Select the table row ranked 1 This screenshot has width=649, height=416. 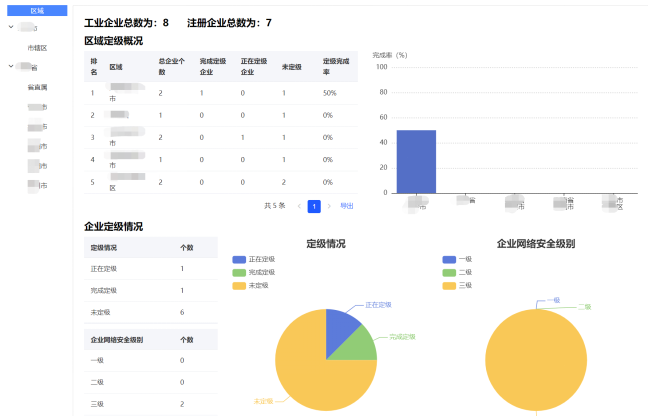pos(220,93)
